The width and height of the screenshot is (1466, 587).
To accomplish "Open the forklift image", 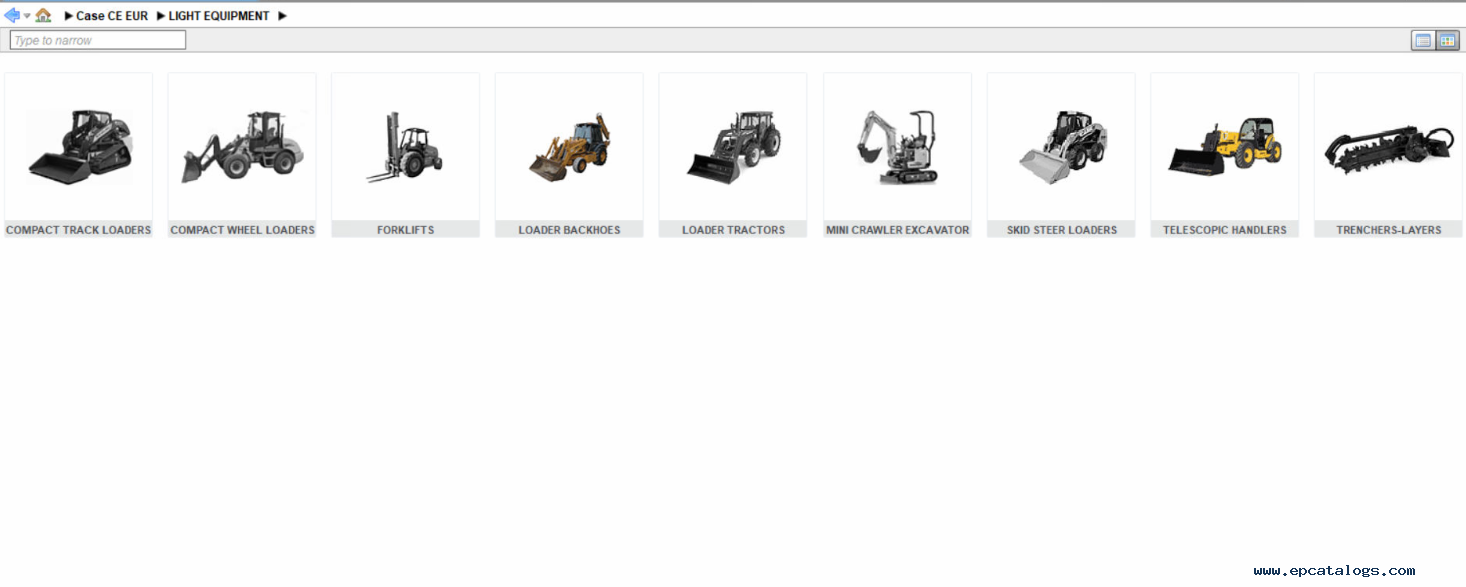I will (x=405, y=146).
